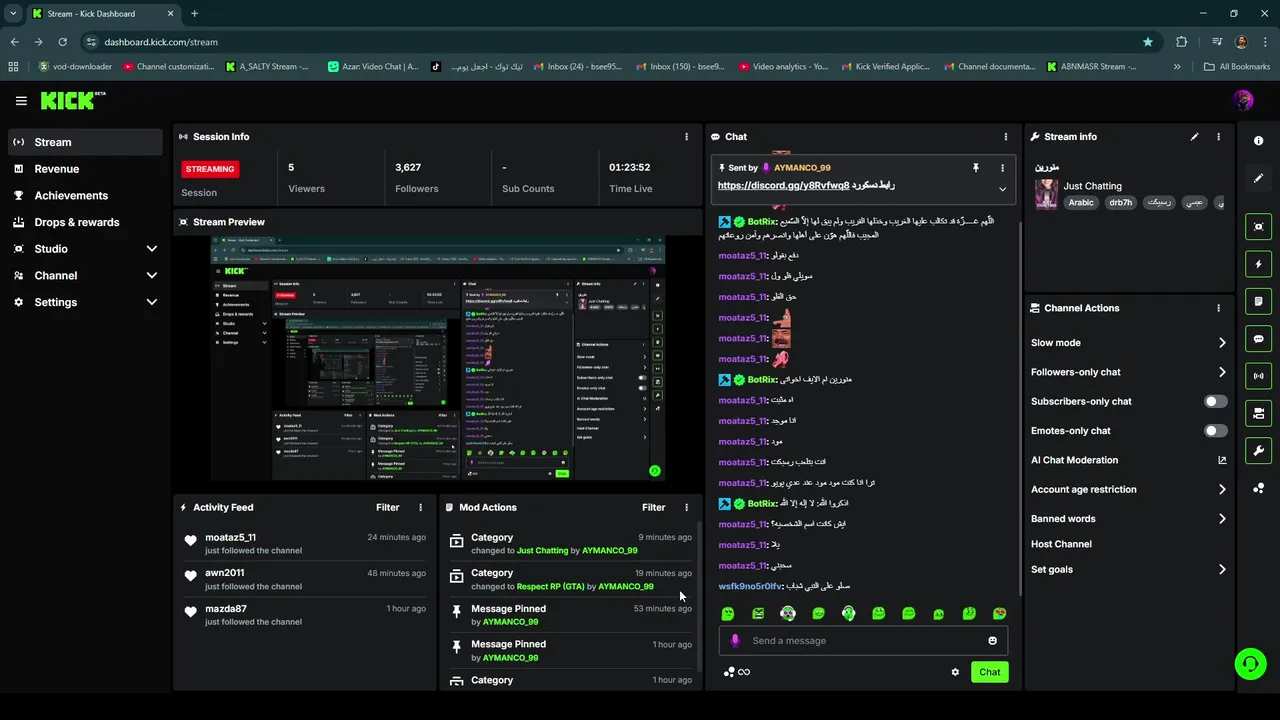
Task: Expand the Channel sidebar section
Action: (x=152, y=276)
